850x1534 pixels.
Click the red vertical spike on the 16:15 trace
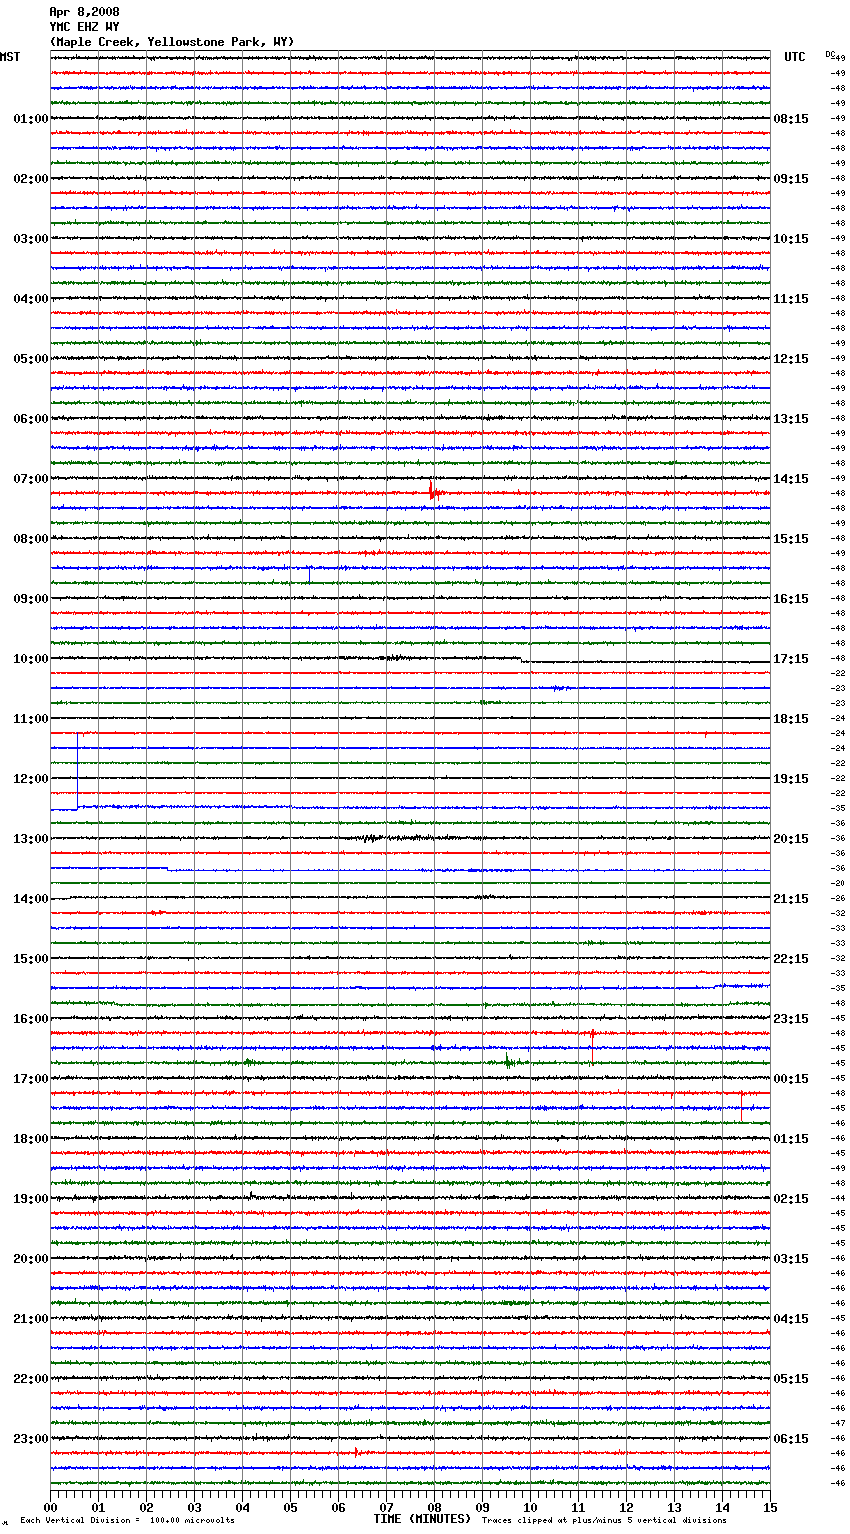coord(592,1046)
